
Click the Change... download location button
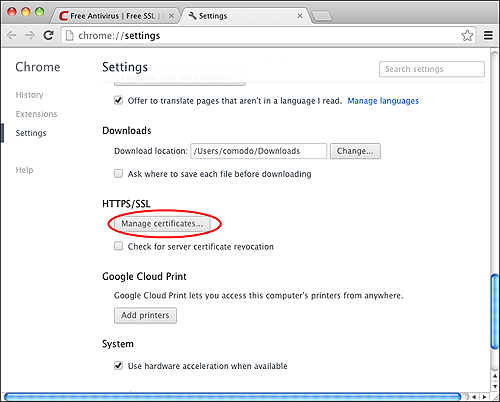[x=355, y=151]
